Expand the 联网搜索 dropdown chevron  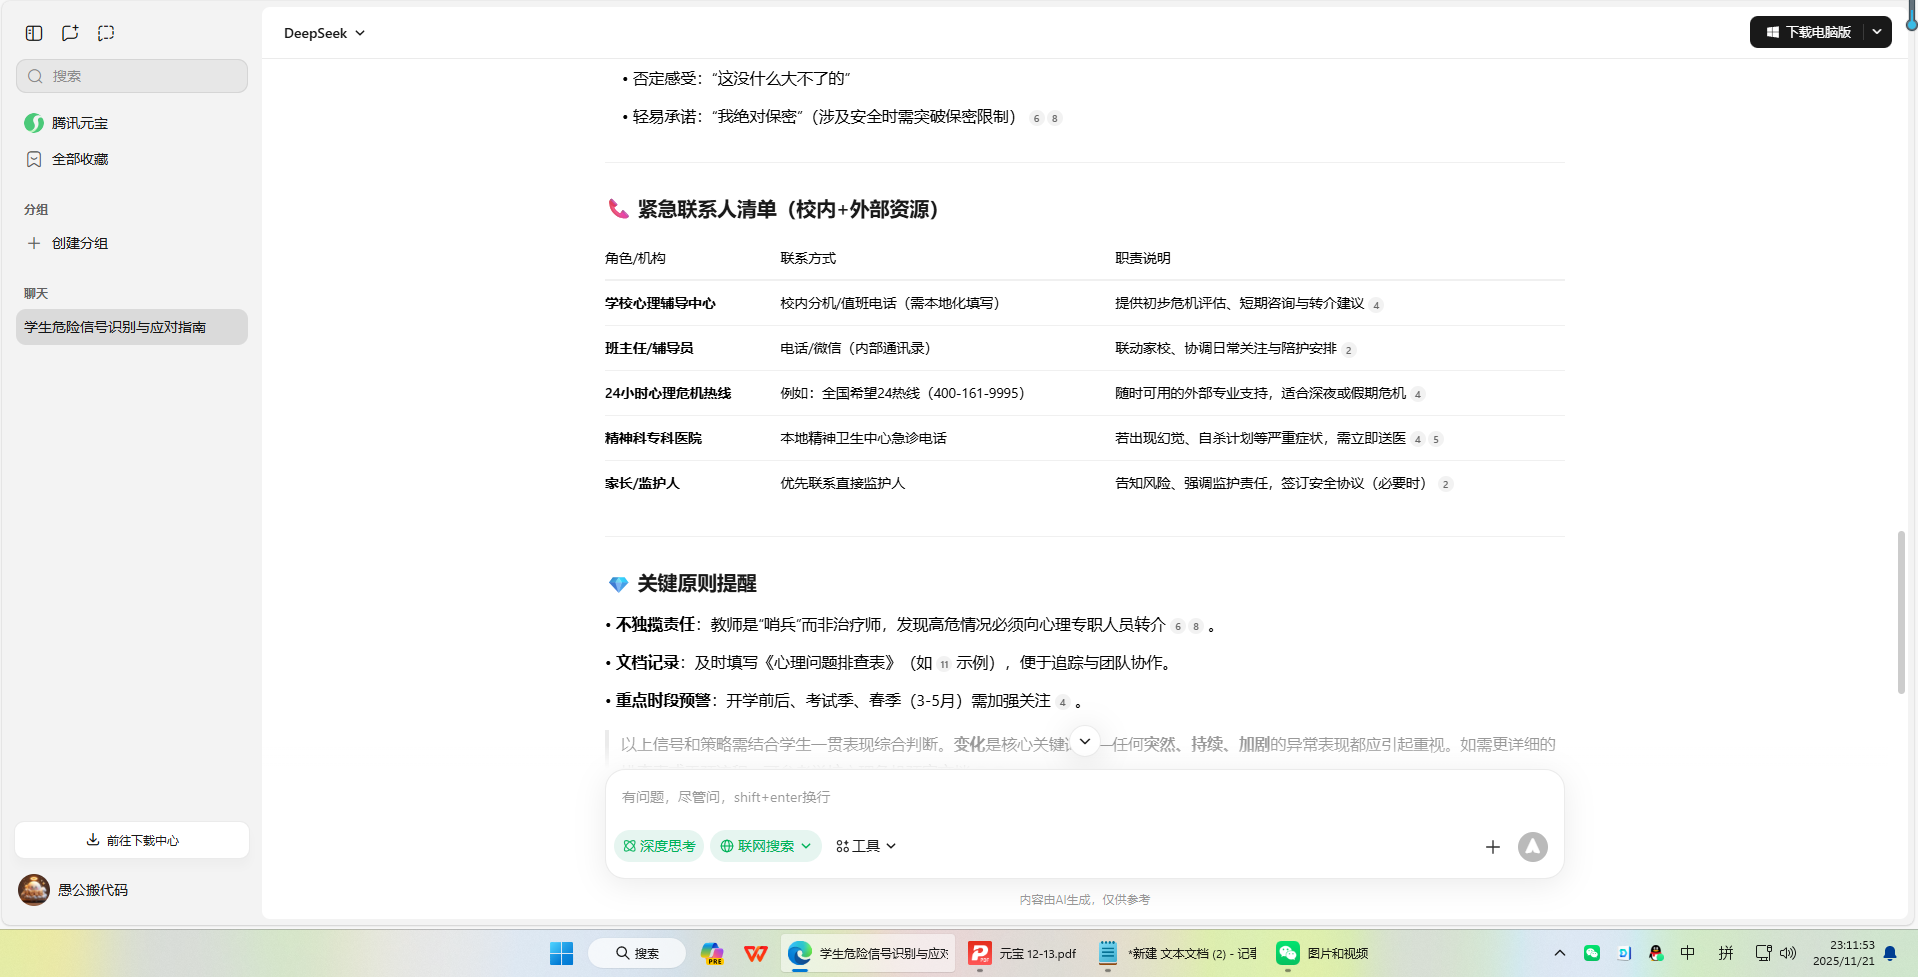point(808,846)
